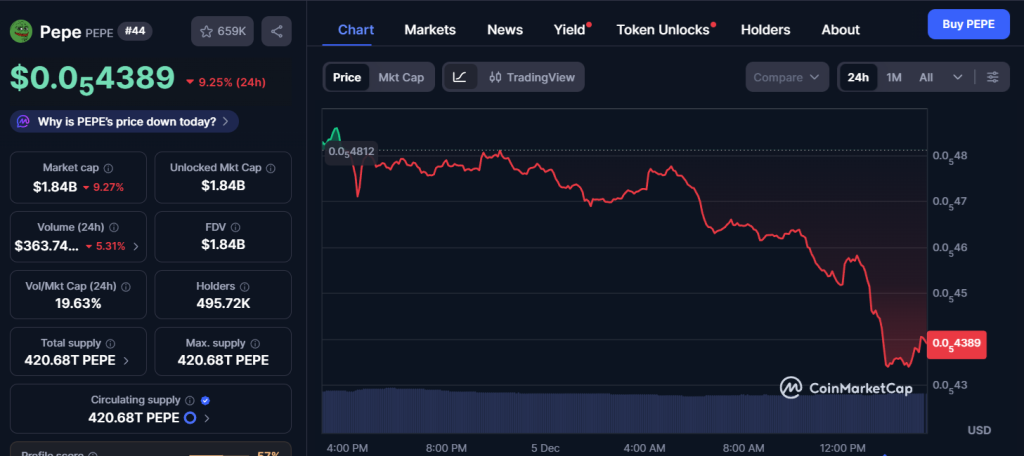1024x456 pixels.
Task: Click the 420.68T PEPE Max. supply value
Action: [x=223, y=361]
